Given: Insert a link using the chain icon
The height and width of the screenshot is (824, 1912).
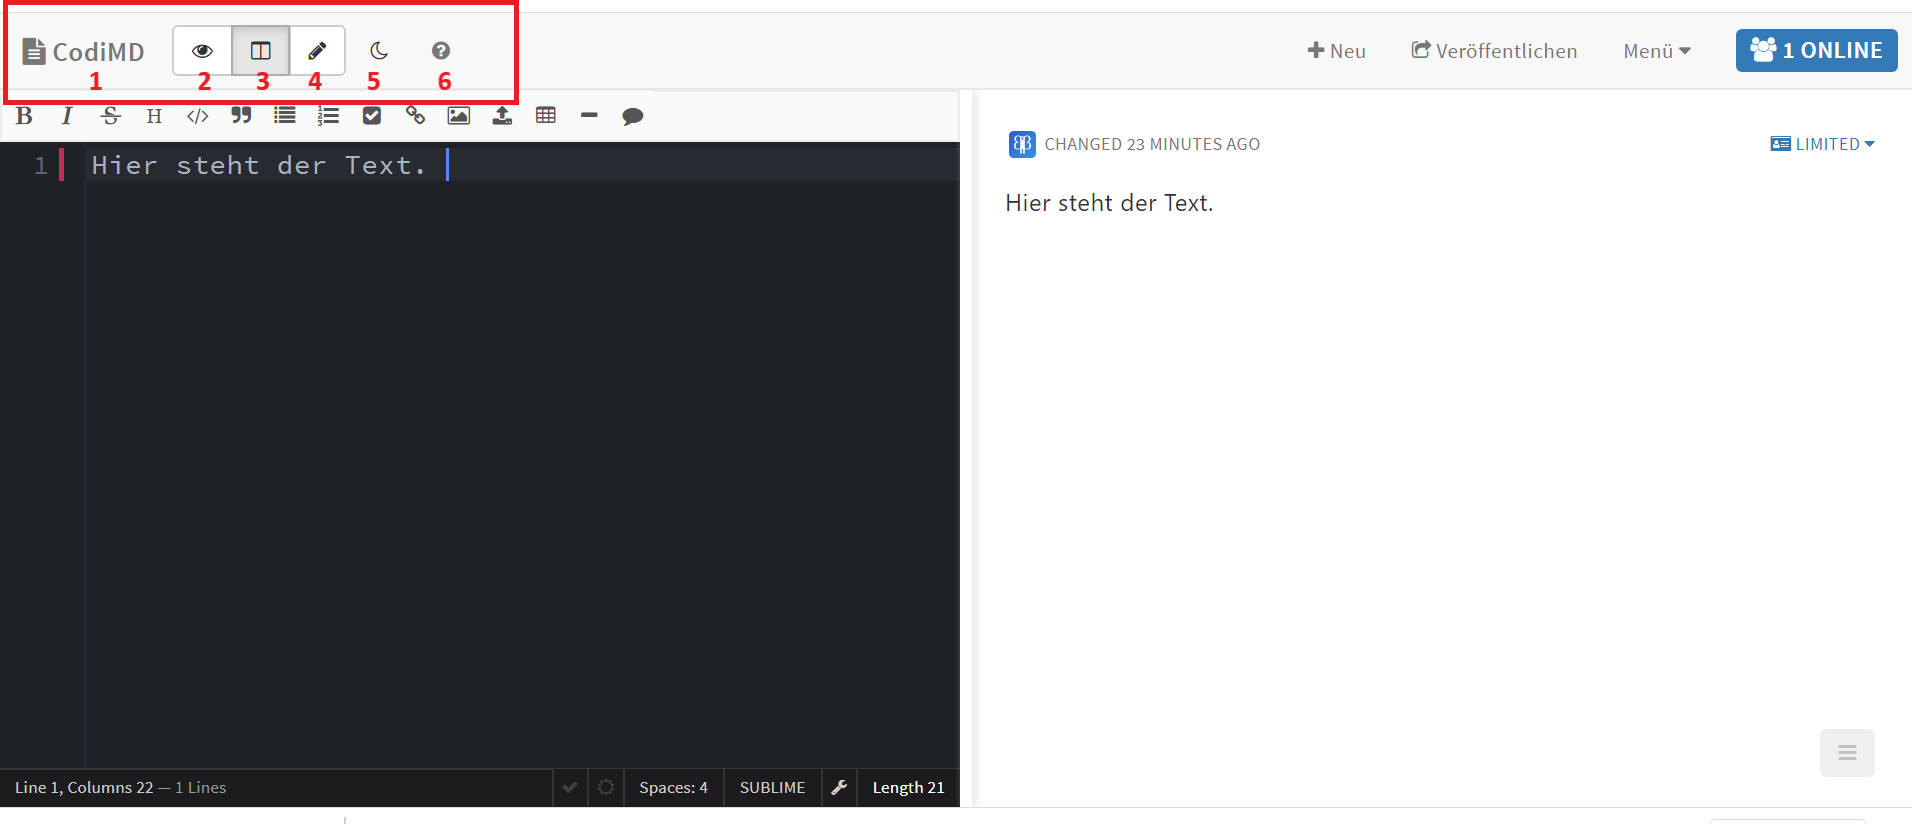Looking at the screenshot, I should tap(415, 116).
